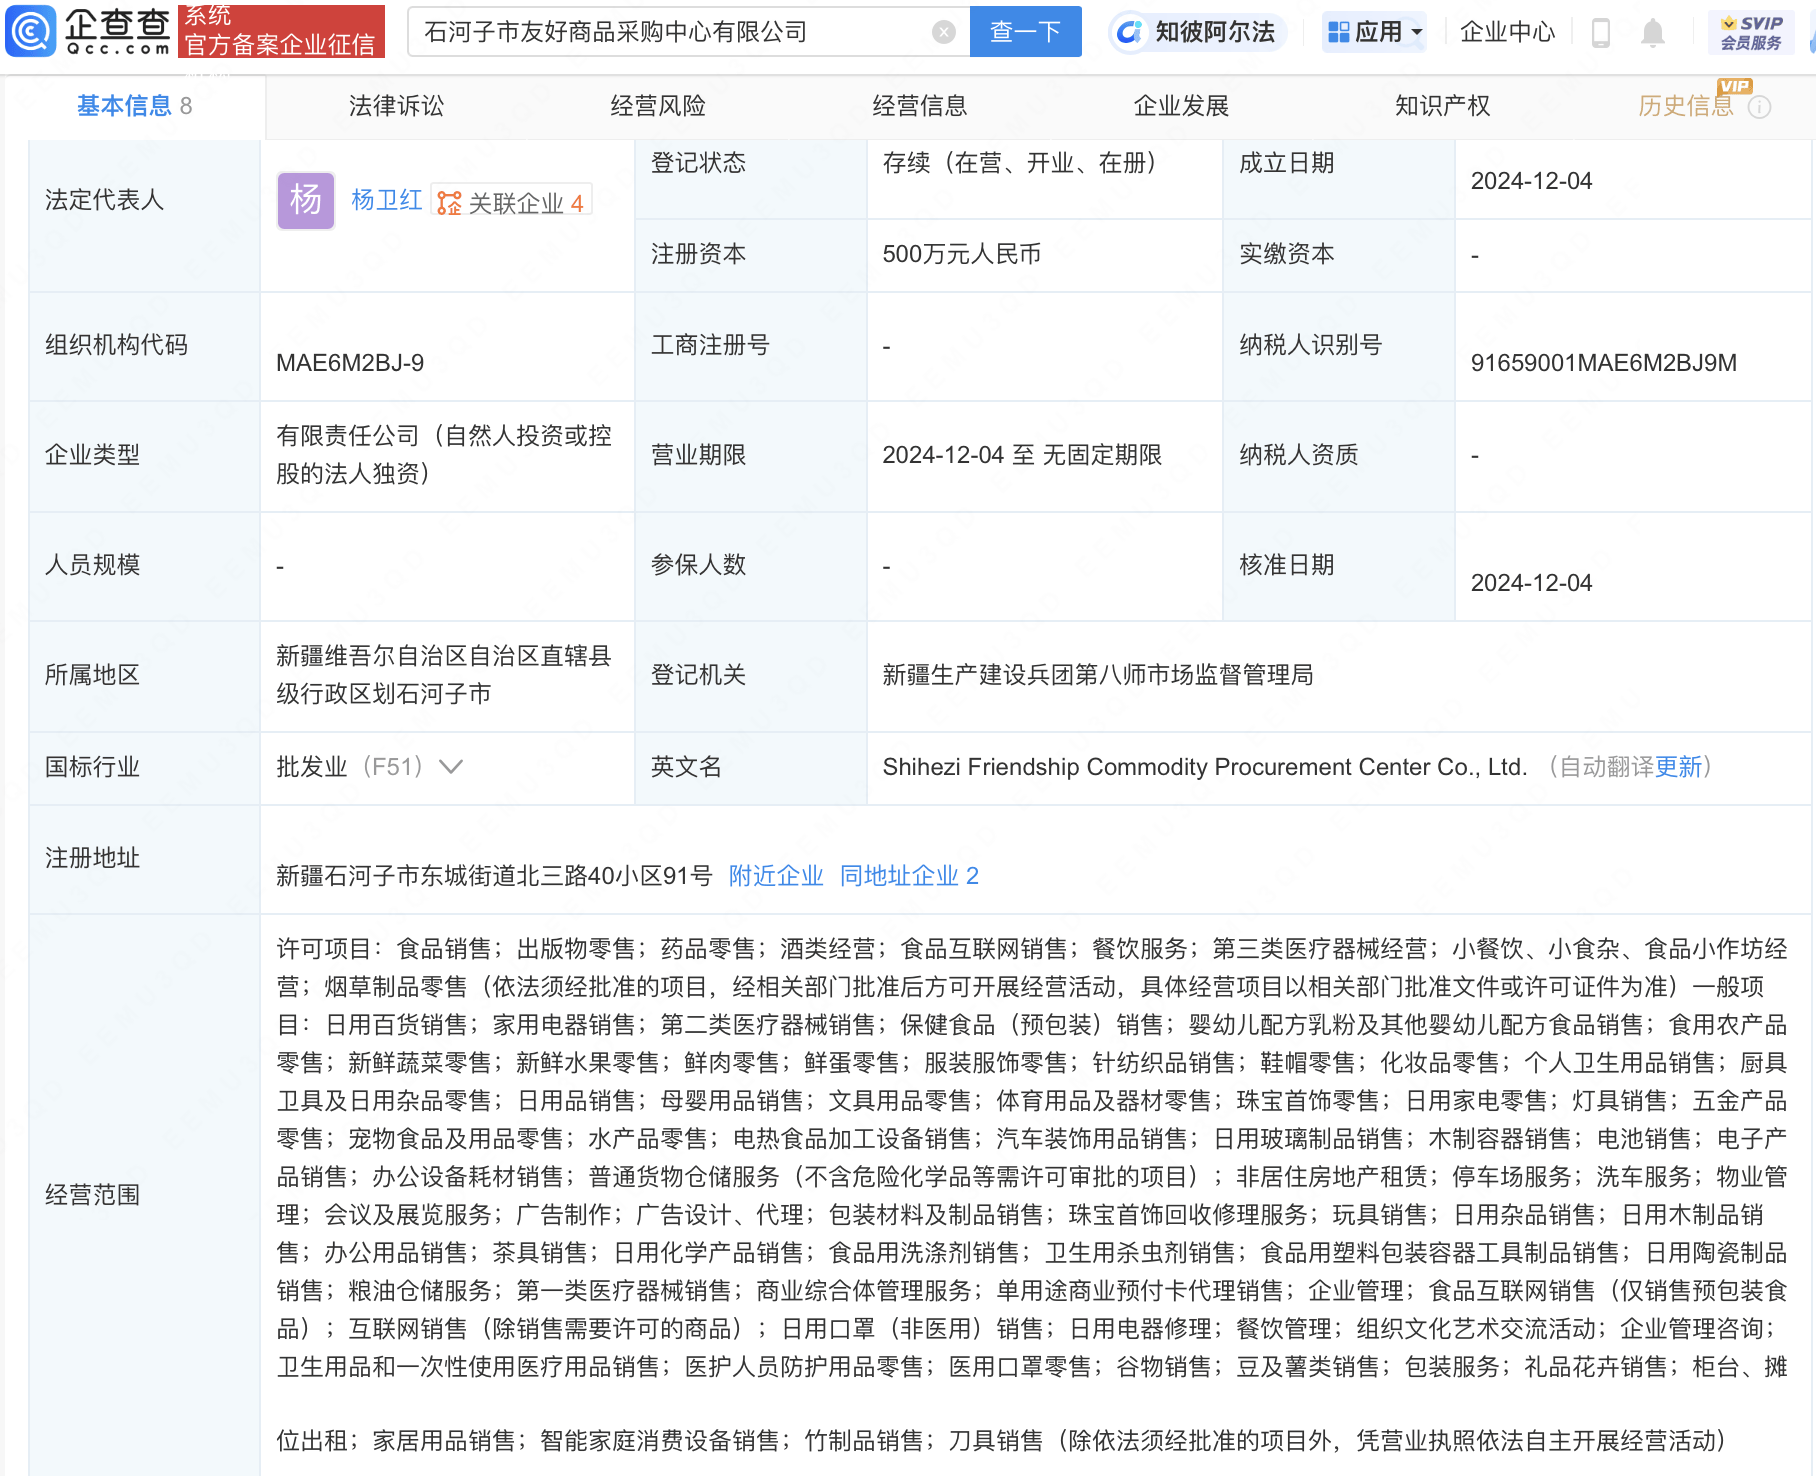Click the 查一下 search button
The height and width of the screenshot is (1476, 1816).
[1025, 32]
